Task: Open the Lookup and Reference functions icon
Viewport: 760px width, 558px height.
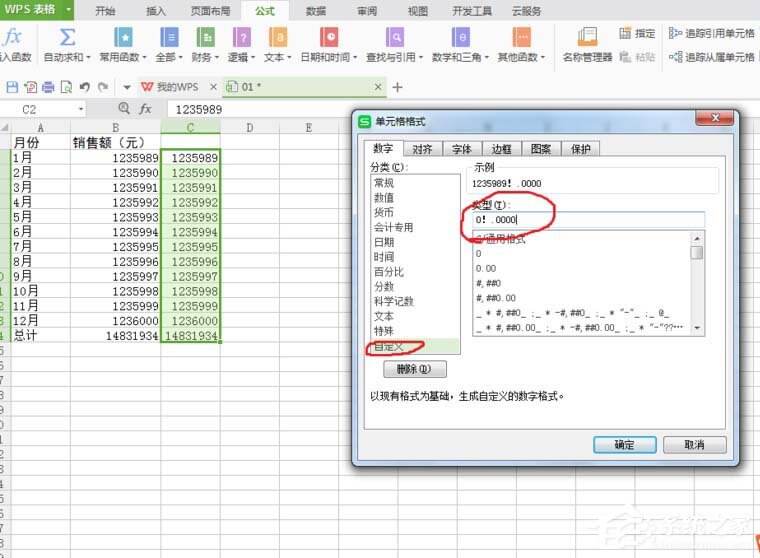Action: [x=395, y=37]
